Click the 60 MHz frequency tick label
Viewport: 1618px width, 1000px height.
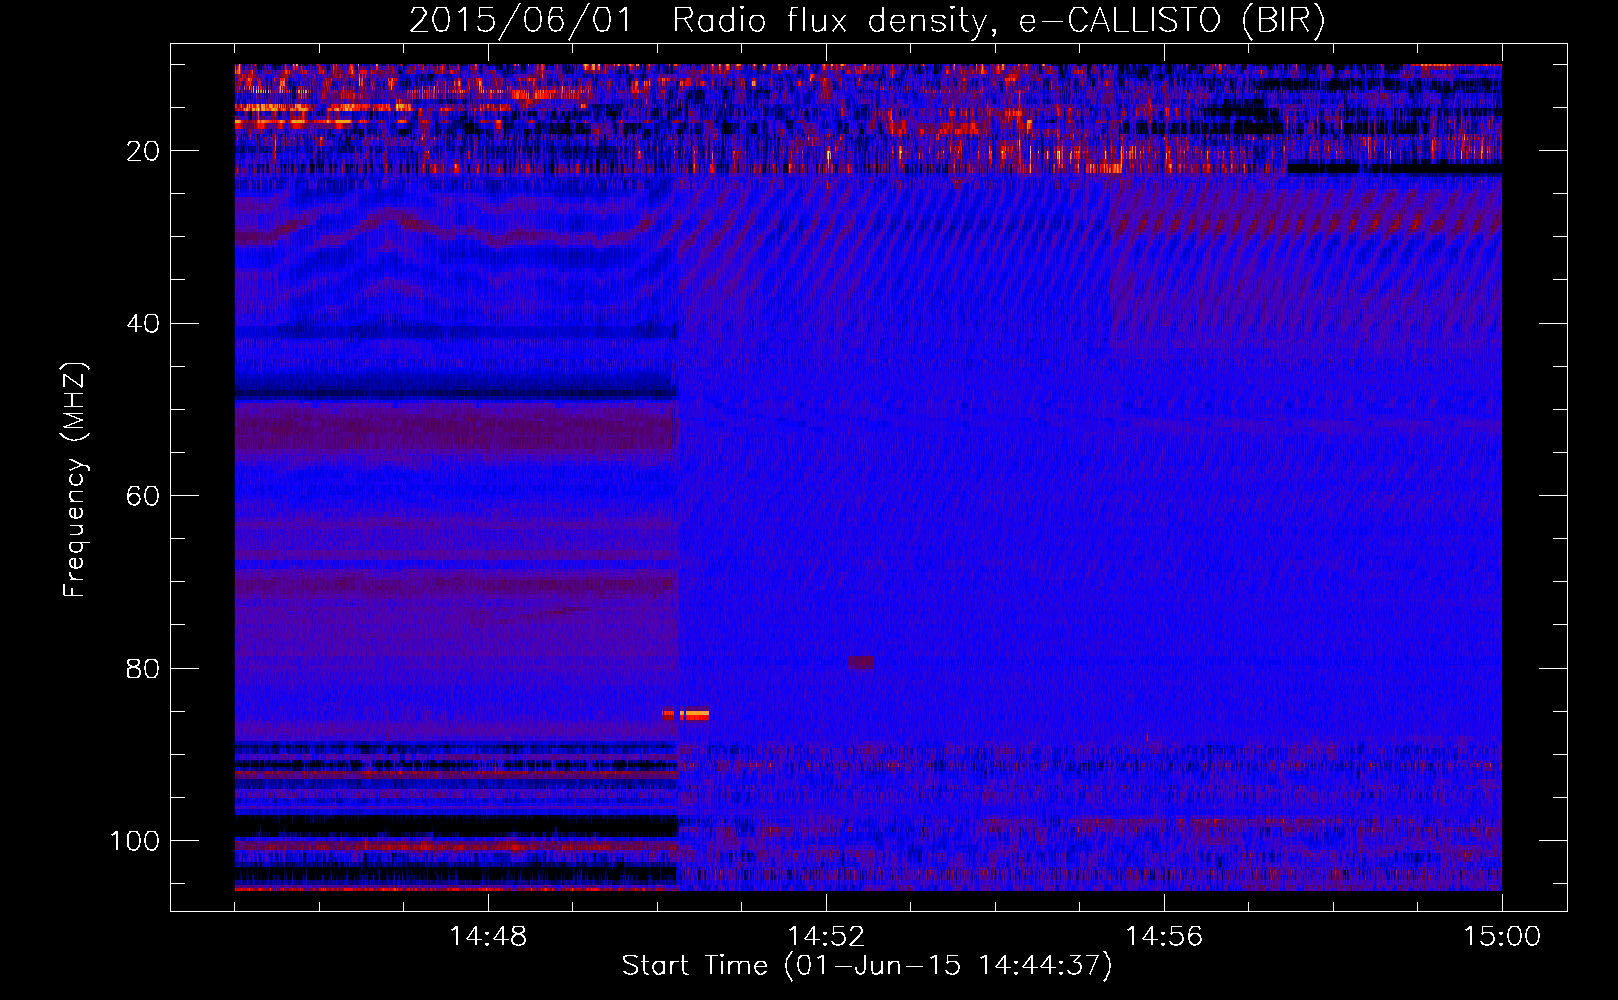pos(143,496)
